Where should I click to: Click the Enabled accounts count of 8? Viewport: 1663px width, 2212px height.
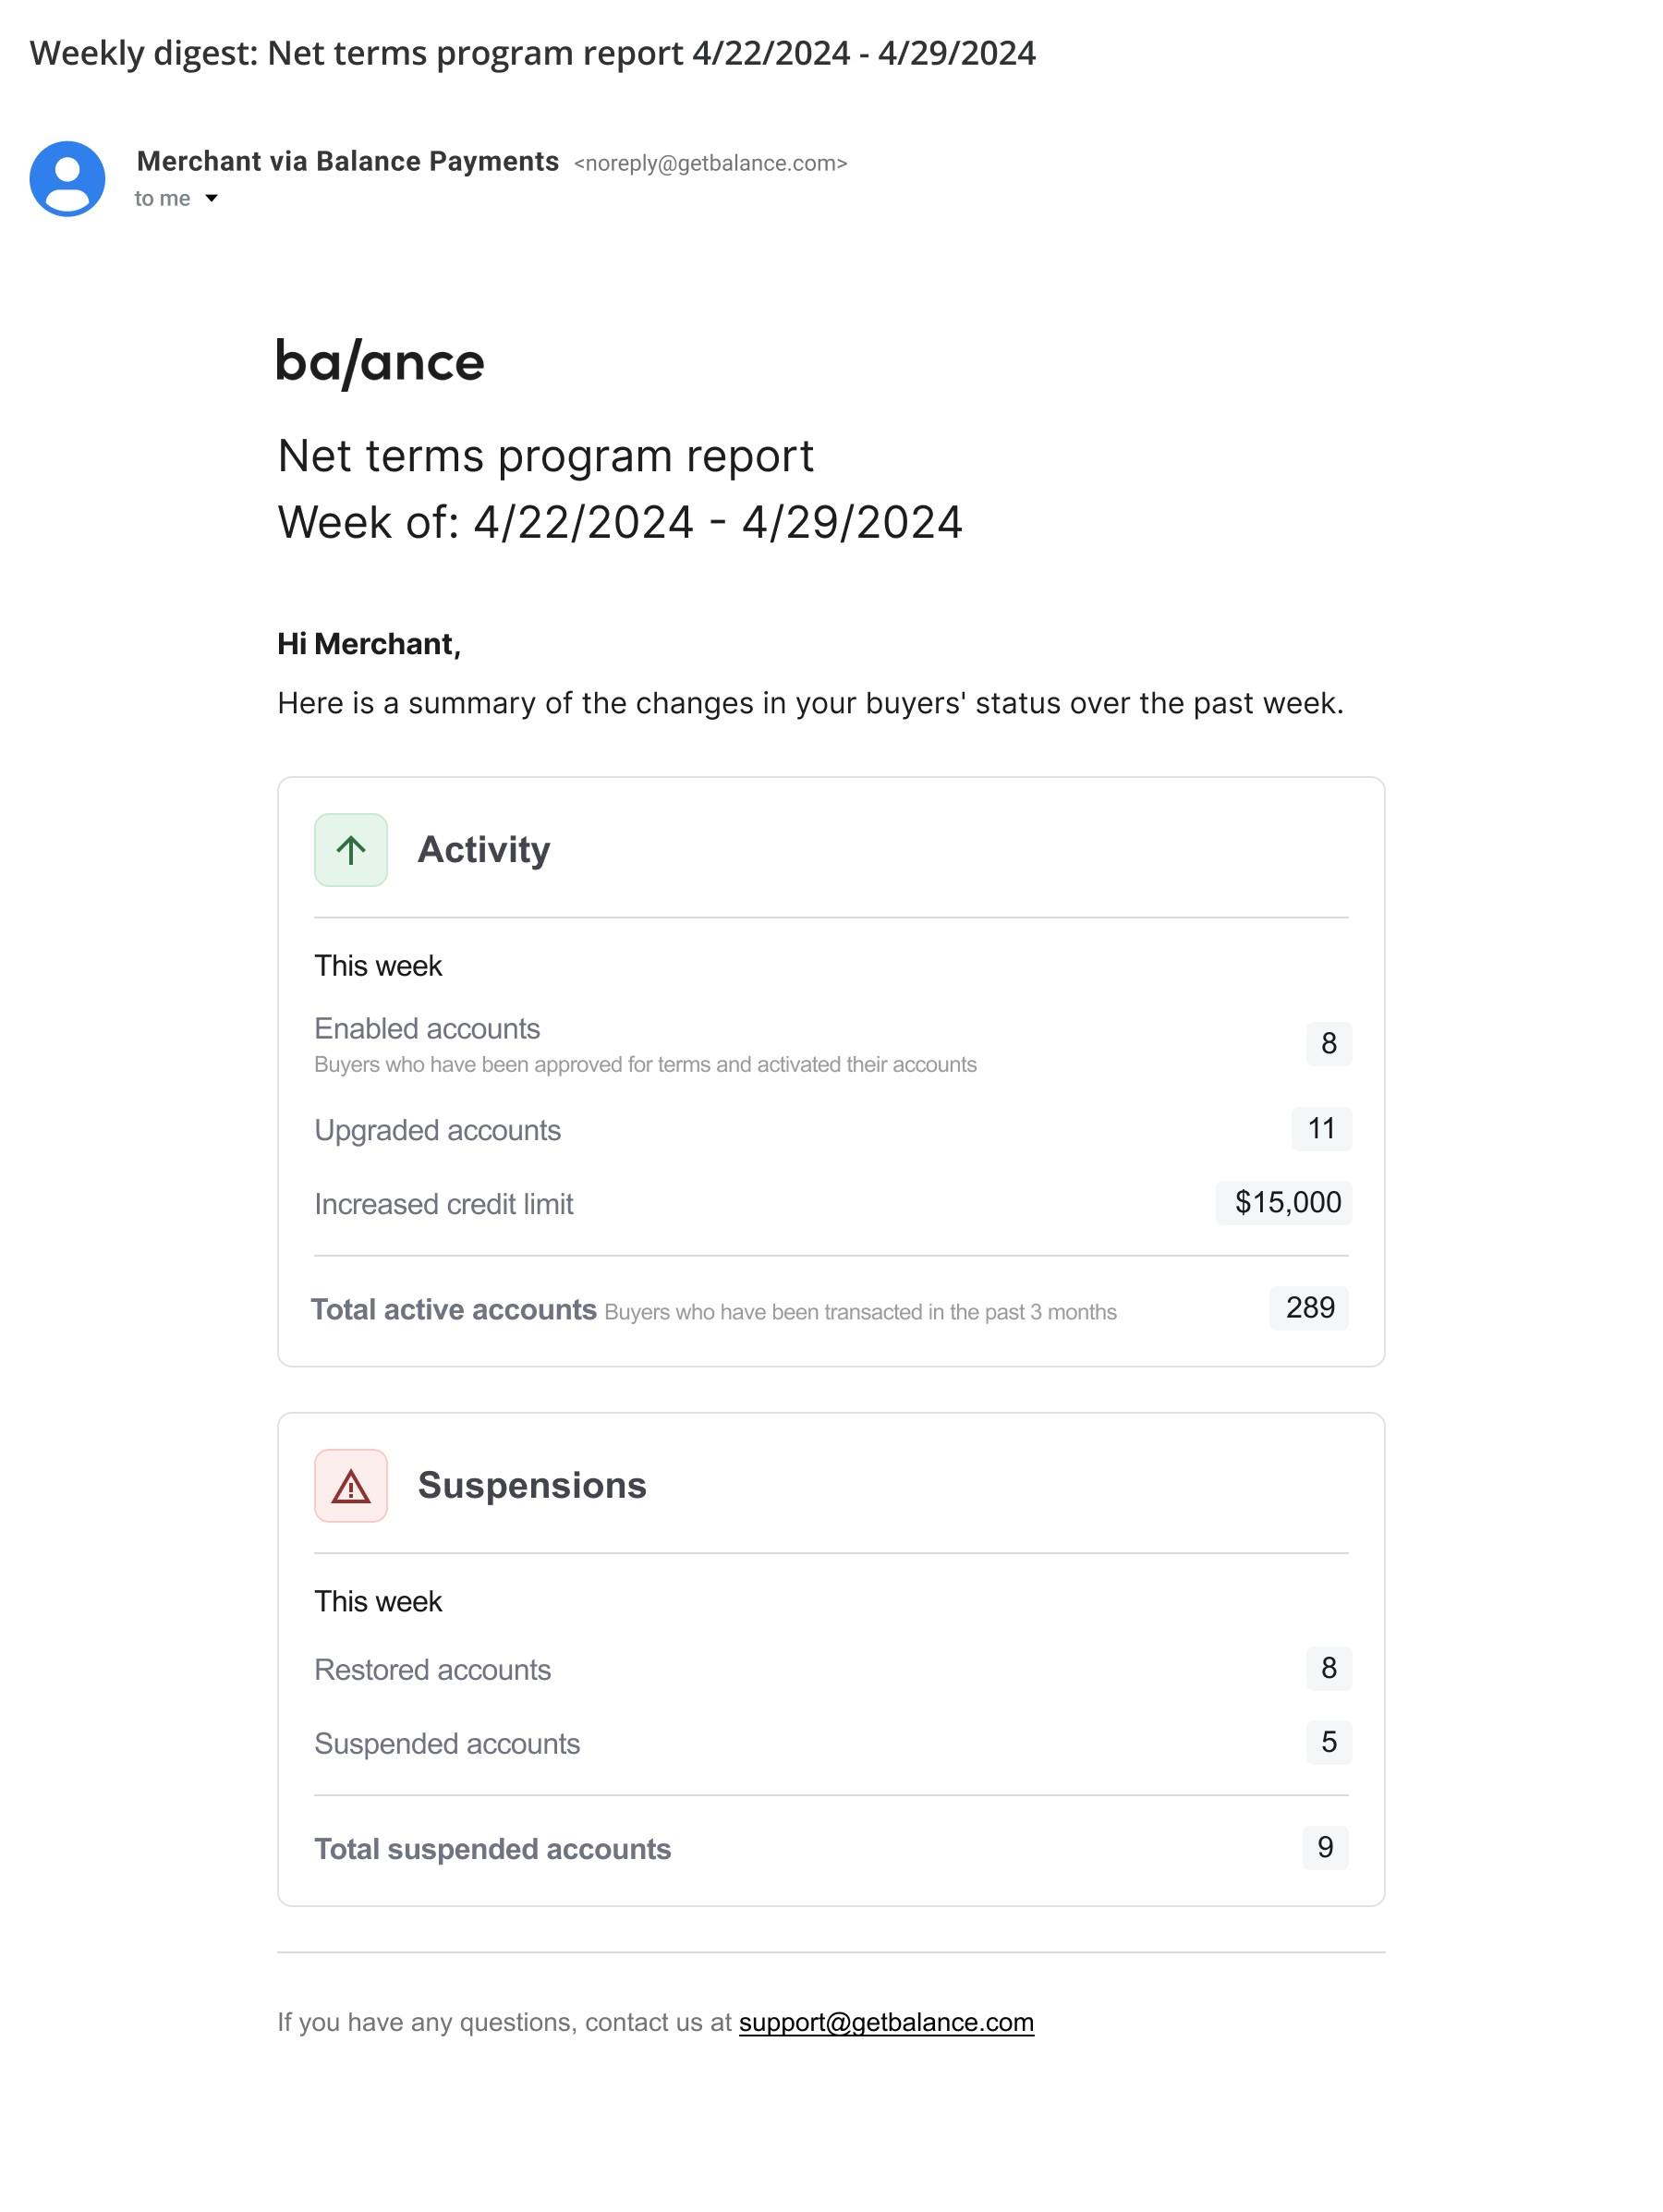tap(1329, 1044)
